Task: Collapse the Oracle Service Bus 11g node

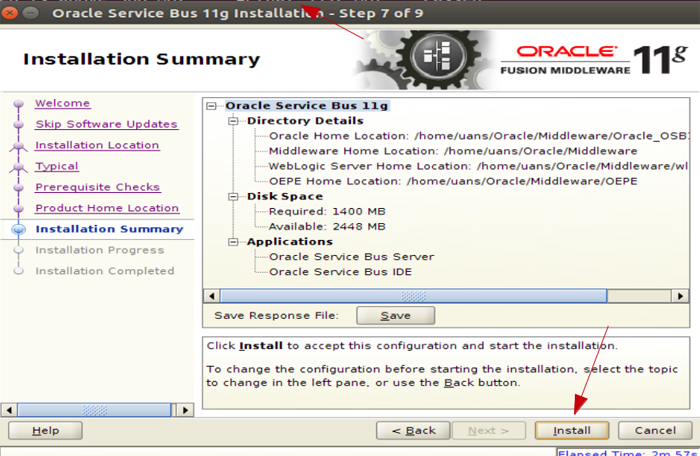Action: (211, 106)
